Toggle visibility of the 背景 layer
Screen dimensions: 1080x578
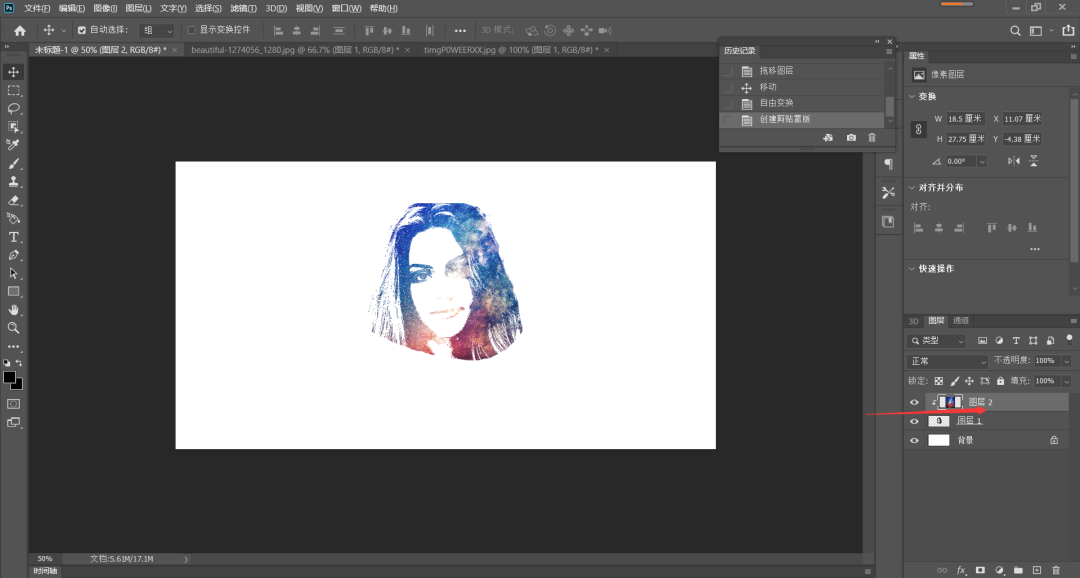(x=914, y=440)
